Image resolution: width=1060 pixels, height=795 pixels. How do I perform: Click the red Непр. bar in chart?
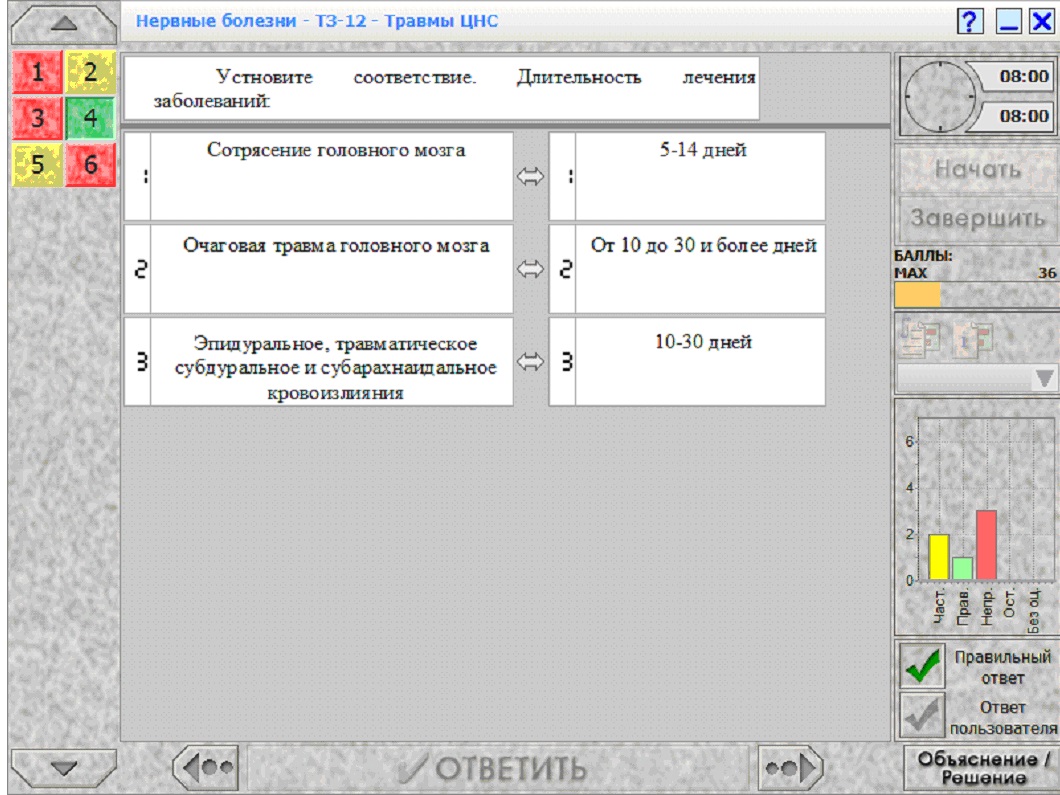click(986, 545)
